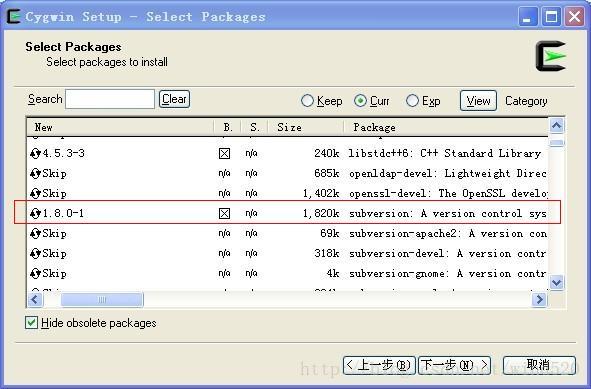Select the Keep radio button
This screenshot has width=591, height=389.
[307, 101]
